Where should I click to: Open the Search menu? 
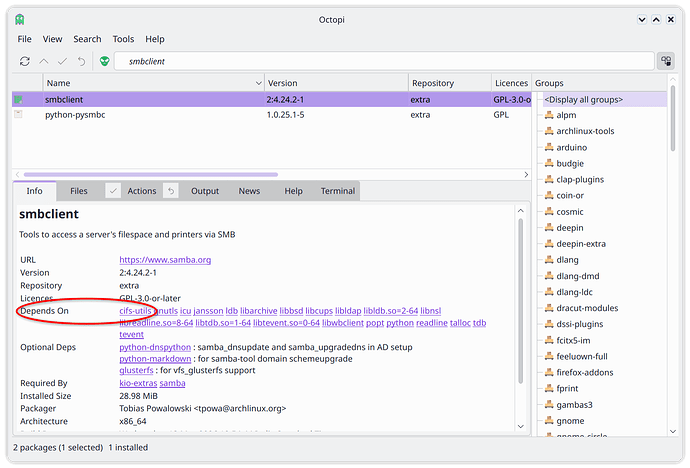(x=87, y=39)
